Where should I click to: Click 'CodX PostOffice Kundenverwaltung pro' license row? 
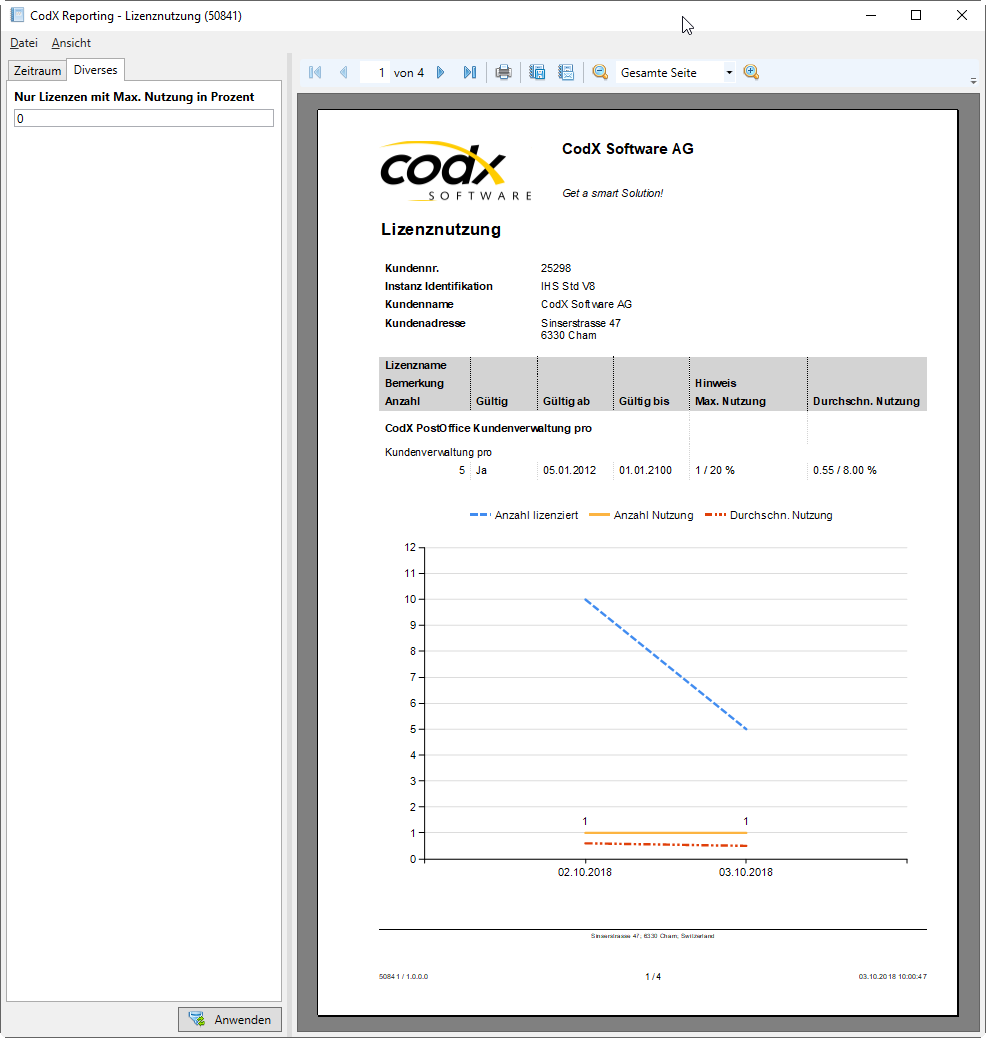tap(488, 428)
